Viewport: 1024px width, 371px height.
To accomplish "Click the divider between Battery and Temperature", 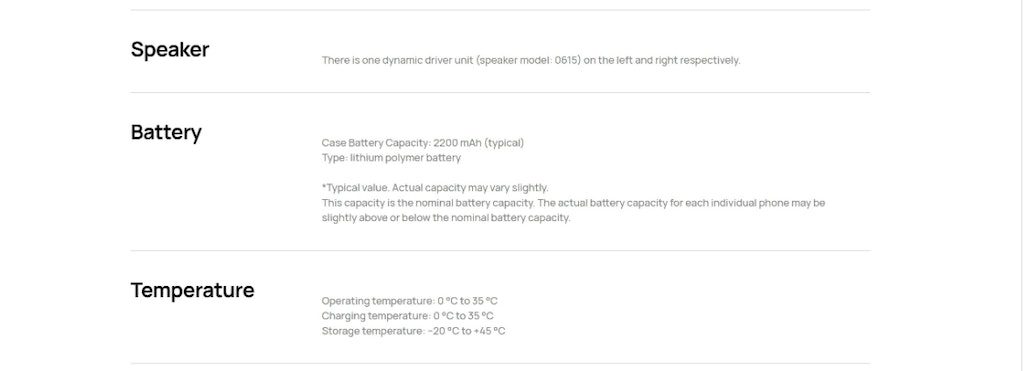I will tap(500, 251).
